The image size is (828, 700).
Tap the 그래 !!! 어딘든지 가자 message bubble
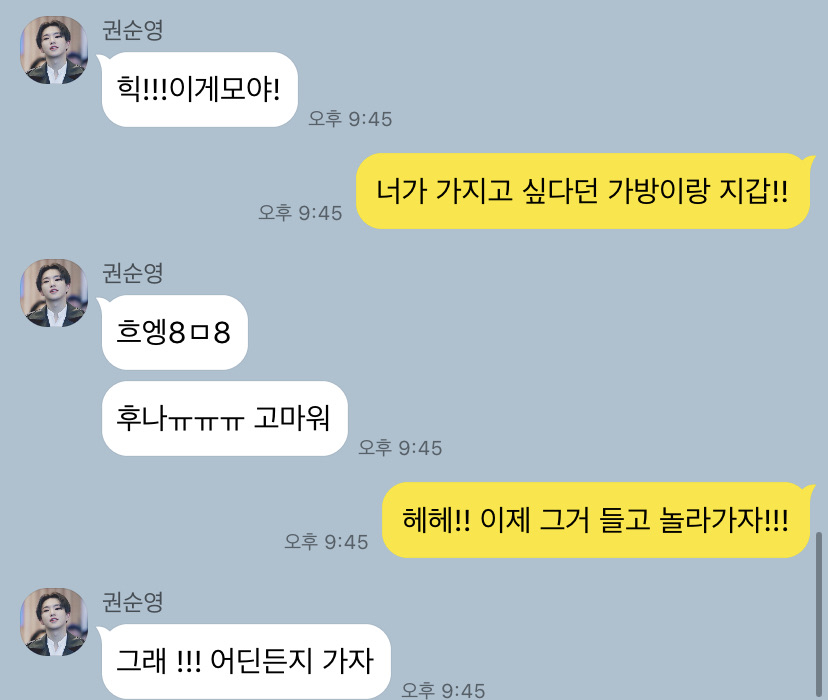pyautogui.click(x=245, y=661)
